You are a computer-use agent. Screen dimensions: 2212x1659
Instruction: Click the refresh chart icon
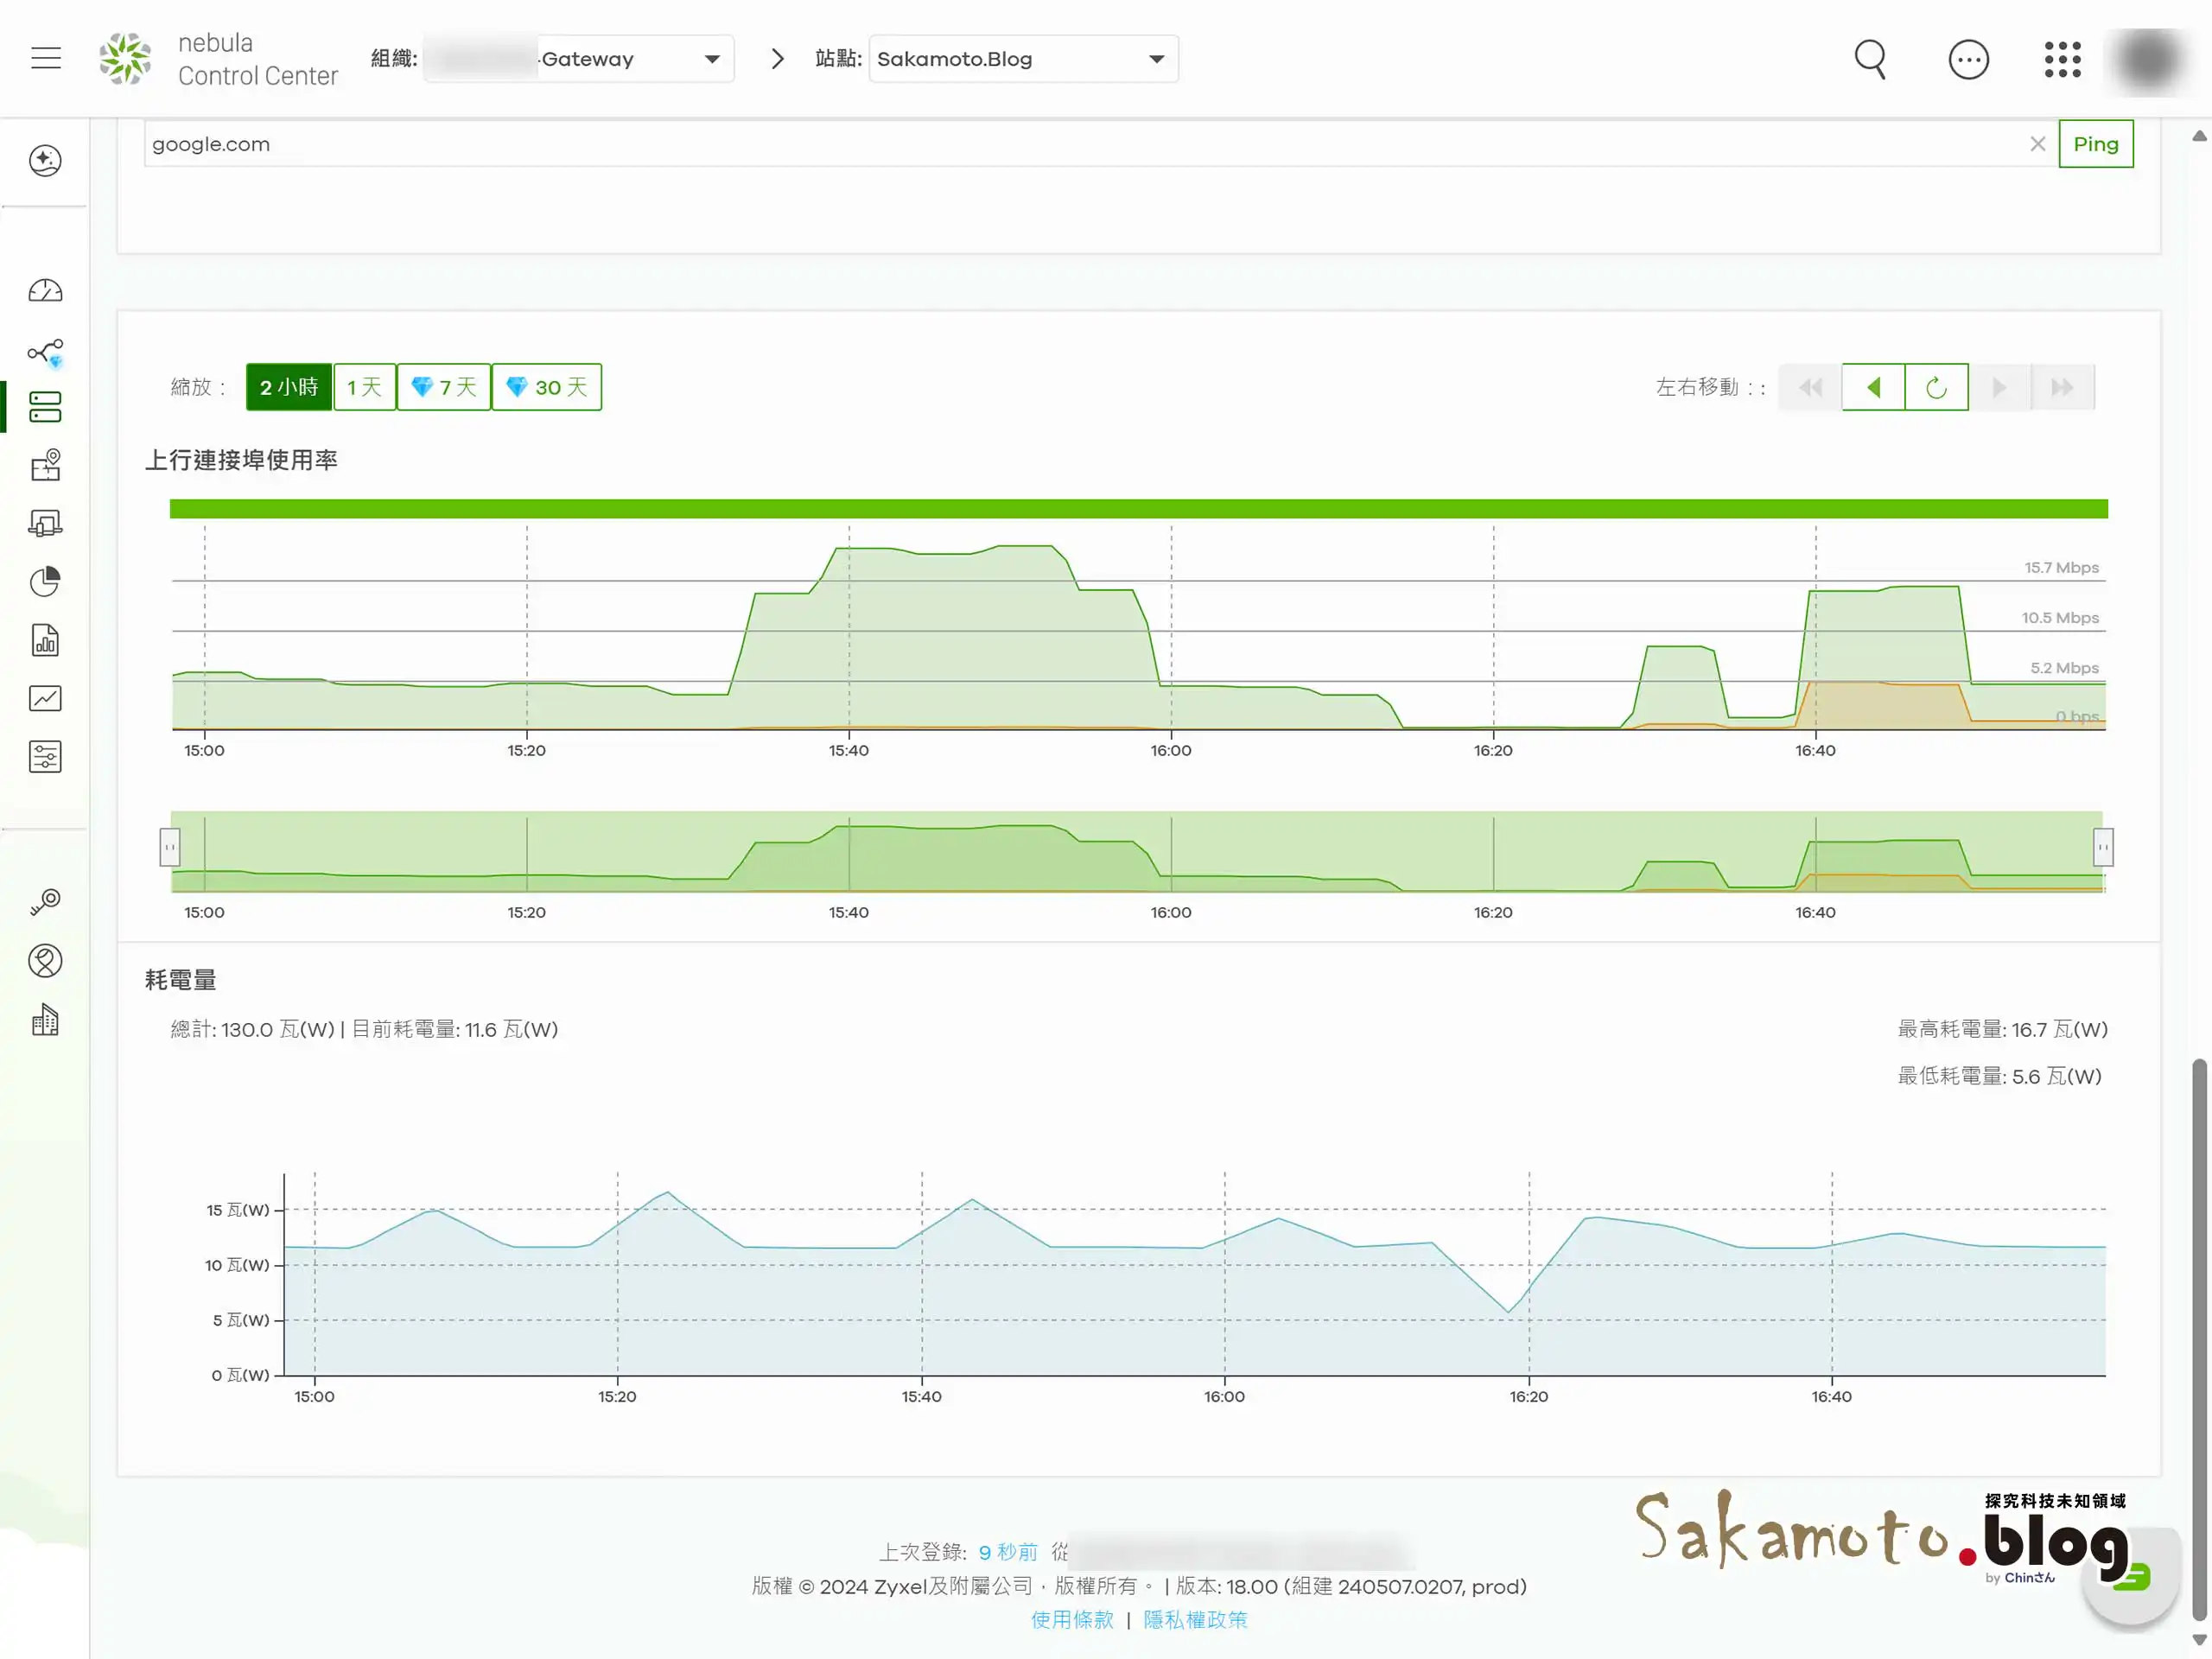[x=1936, y=387]
